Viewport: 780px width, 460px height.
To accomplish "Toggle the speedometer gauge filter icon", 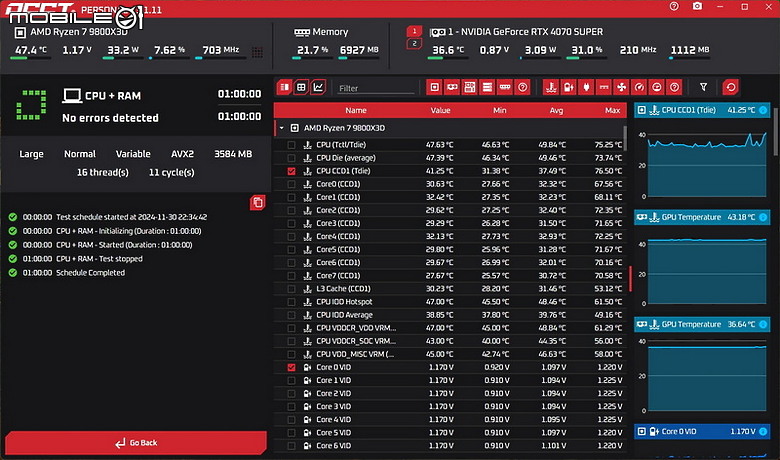I will click(639, 88).
